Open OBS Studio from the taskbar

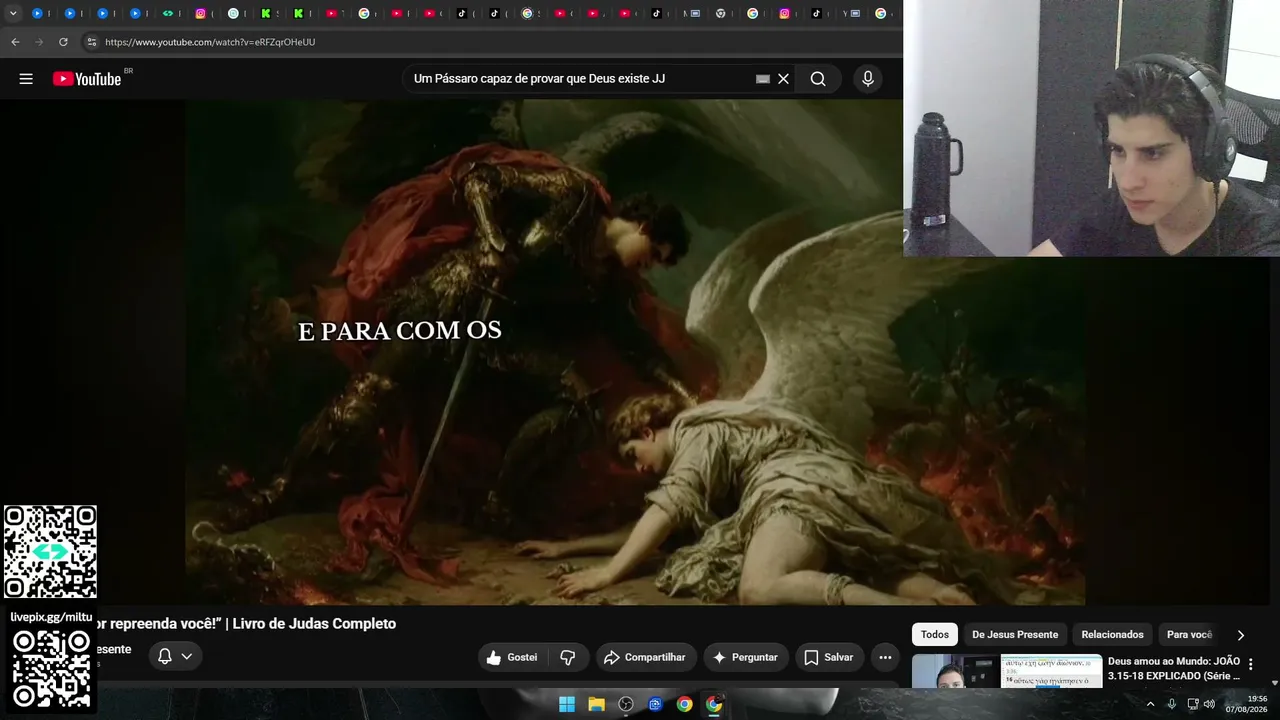[626, 704]
